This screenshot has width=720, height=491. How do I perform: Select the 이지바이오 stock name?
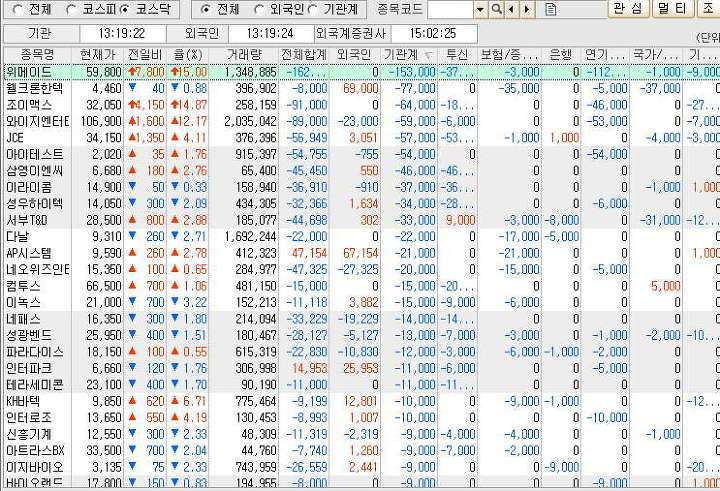pyautogui.click(x=34, y=467)
